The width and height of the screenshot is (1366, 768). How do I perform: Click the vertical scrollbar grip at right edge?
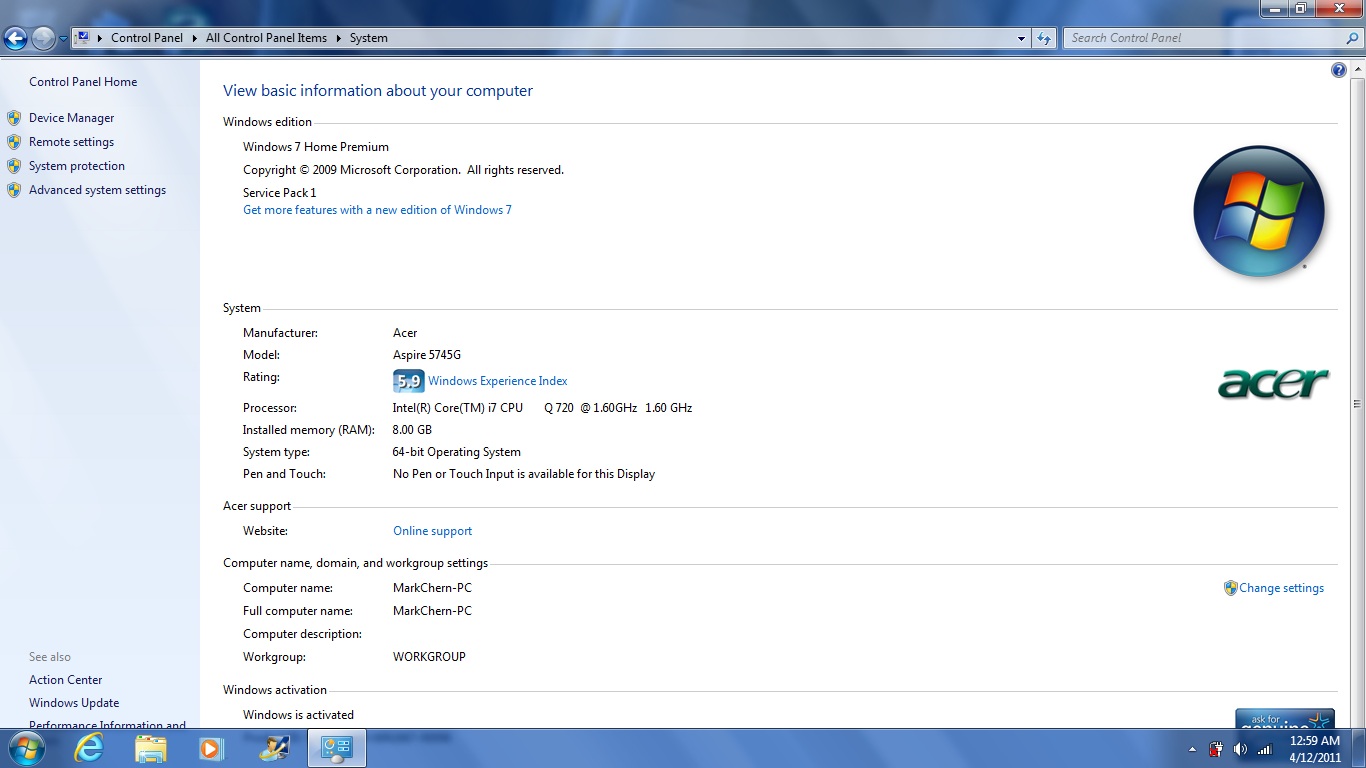click(1357, 404)
